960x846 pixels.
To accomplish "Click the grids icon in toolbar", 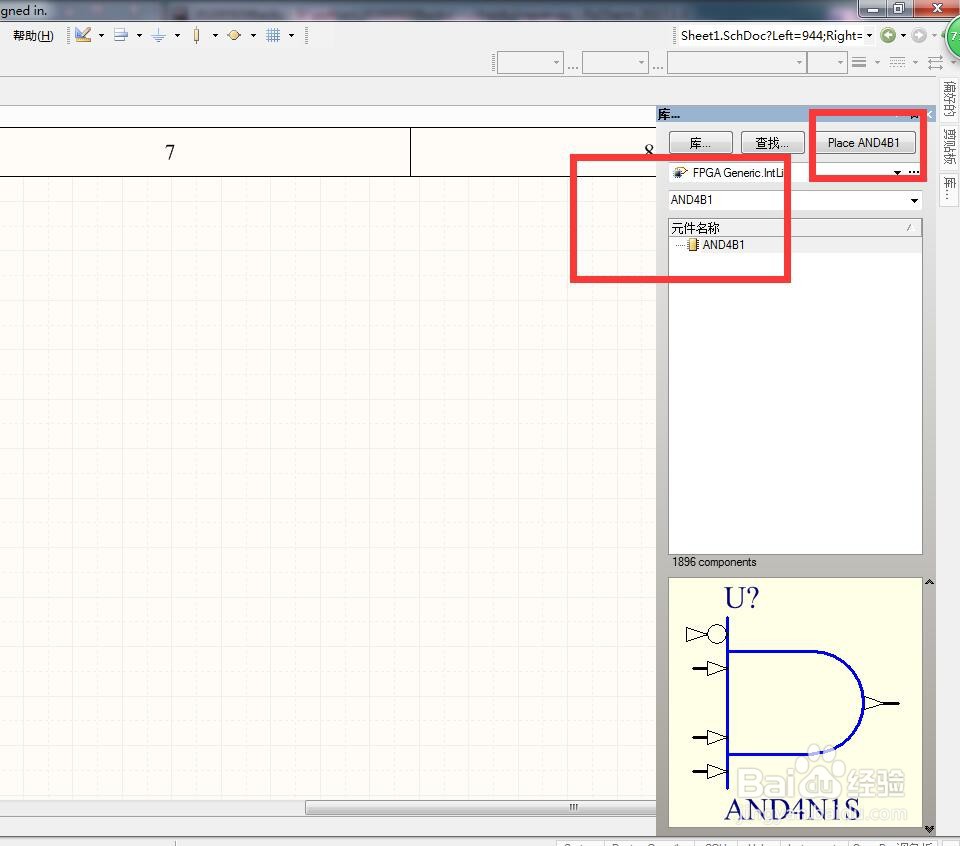I will tap(273, 35).
